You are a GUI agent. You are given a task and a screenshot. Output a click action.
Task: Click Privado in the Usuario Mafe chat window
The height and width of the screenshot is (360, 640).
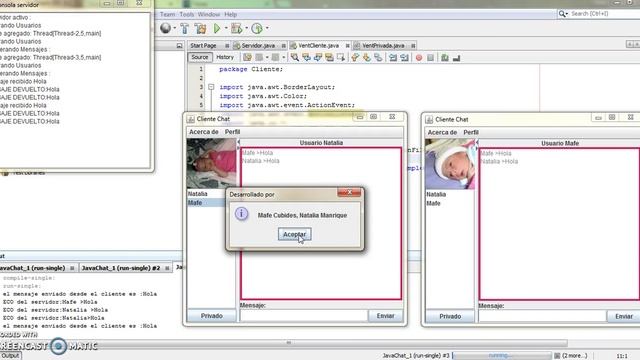click(450, 316)
